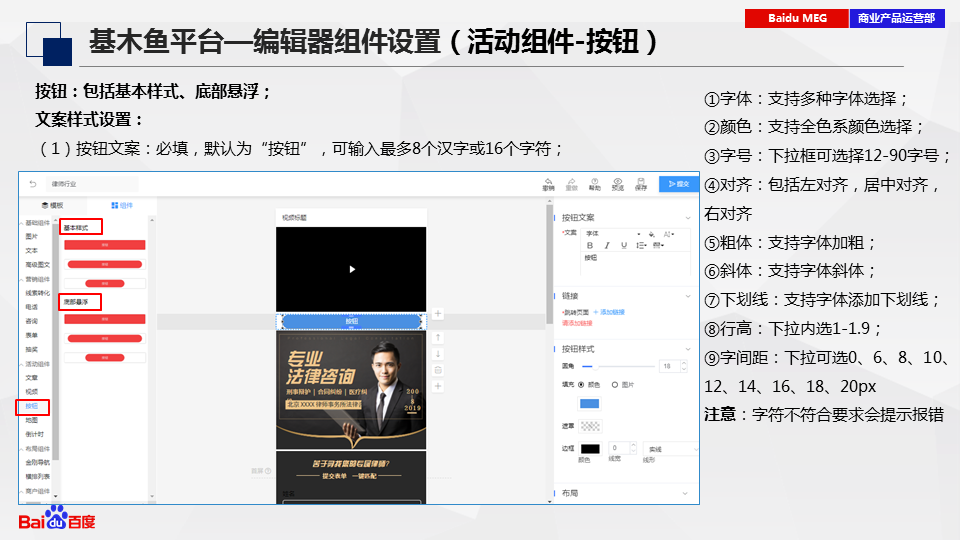The width and height of the screenshot is (960, 540).
Task: Pick the first rectangular style under 基本样式
Action: pos(105,245)
